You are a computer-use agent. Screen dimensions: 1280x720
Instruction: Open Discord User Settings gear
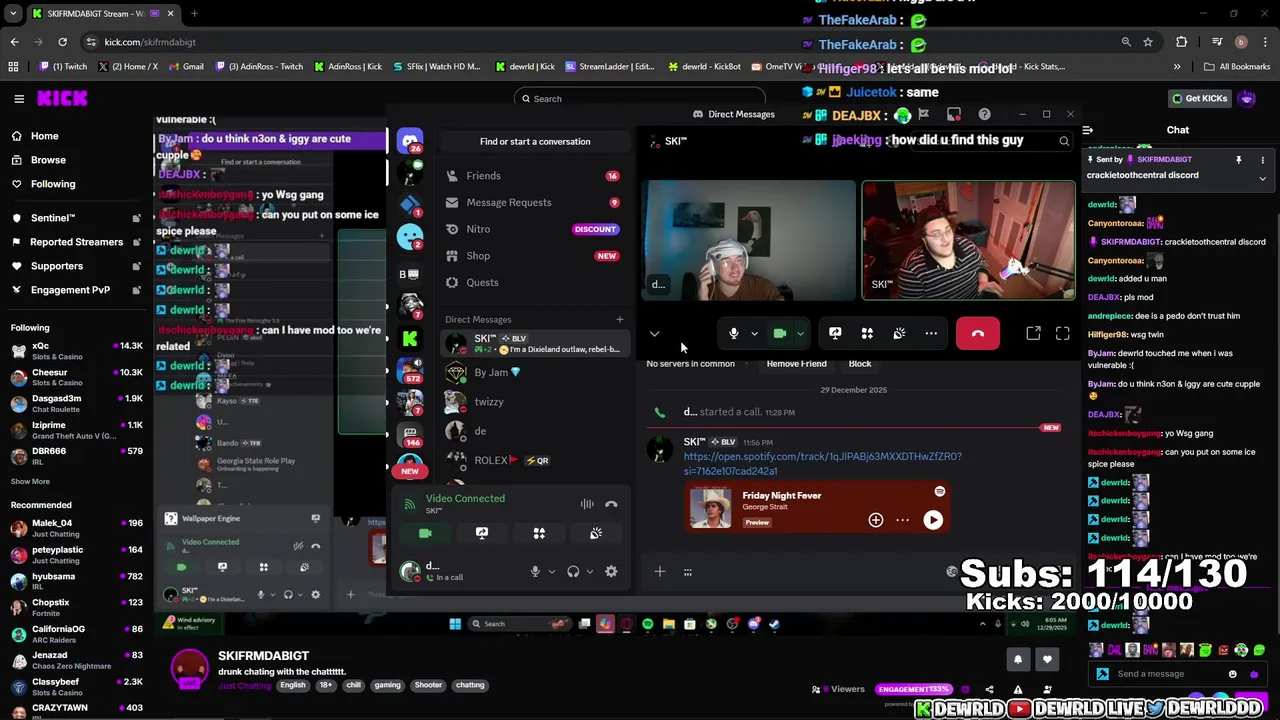click(611, 572)
